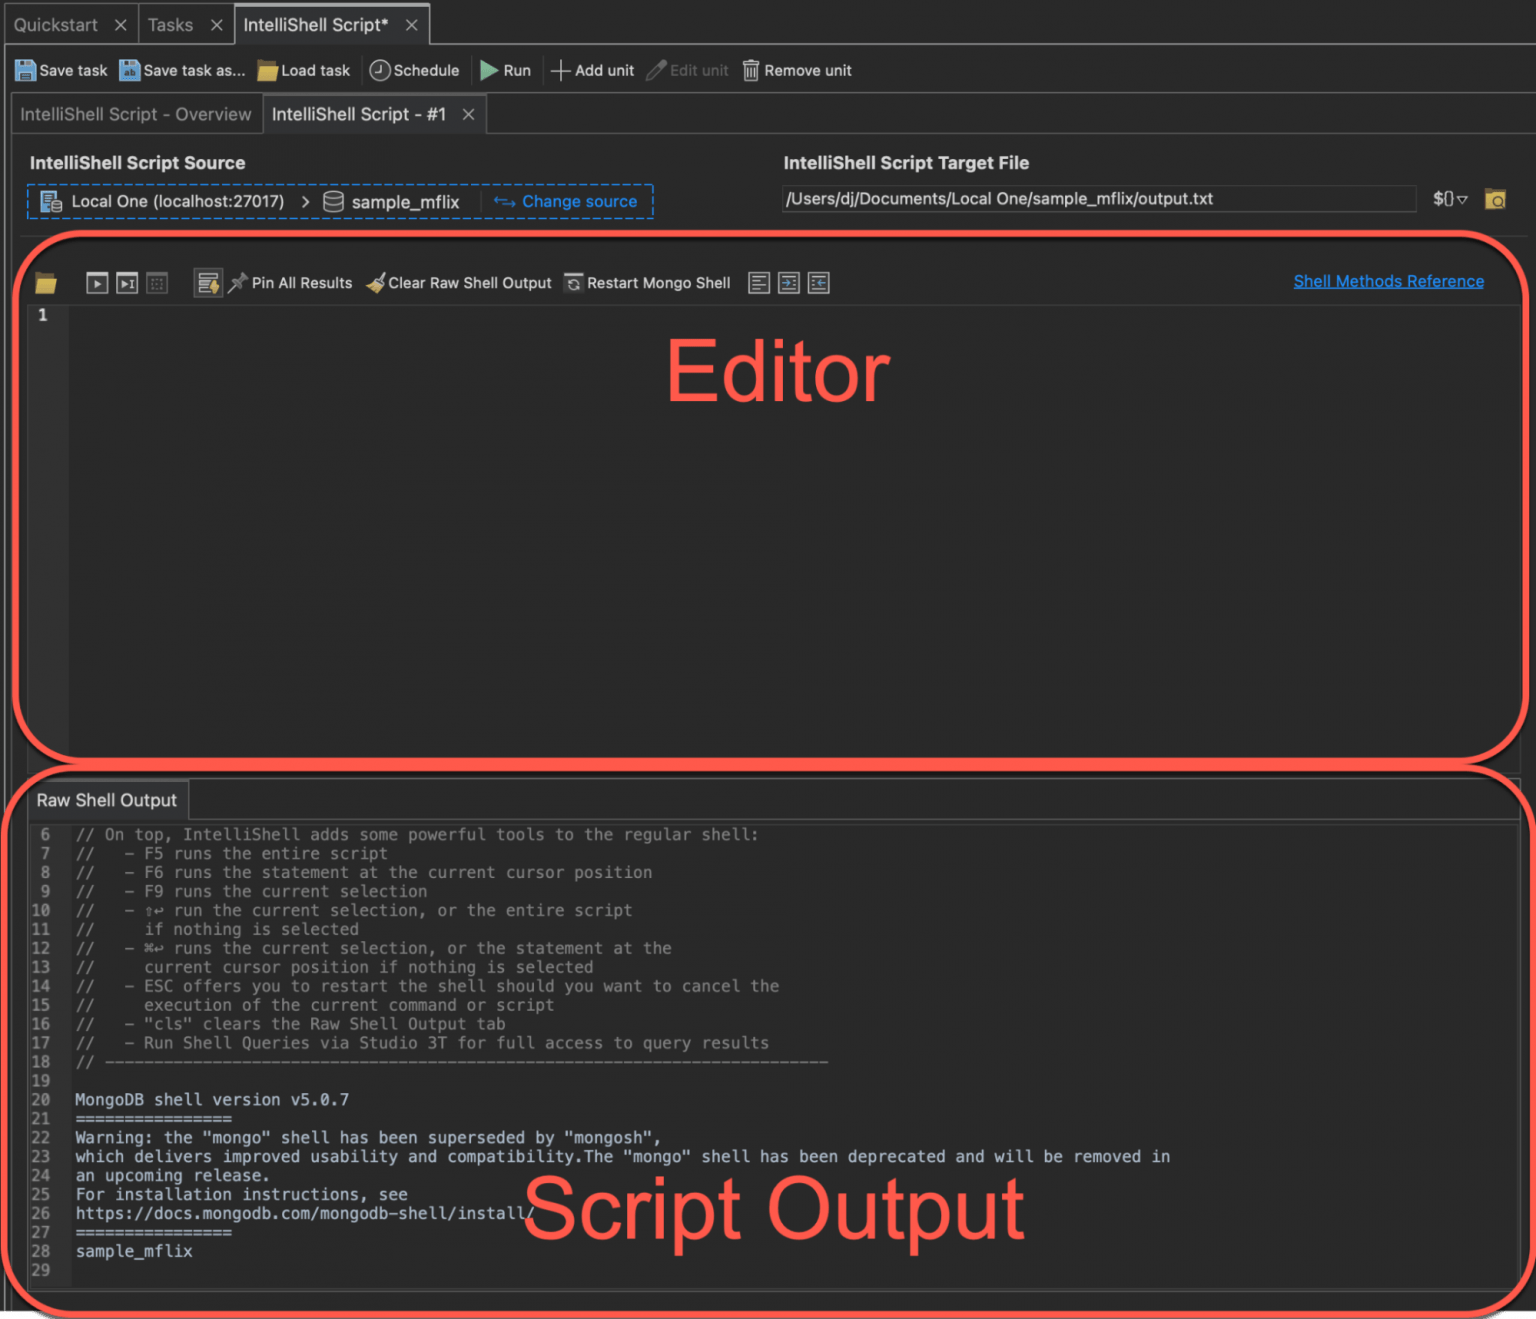Click the open script folder icon in editor
The height and width of the screenshot is (1319, 1536).
coord(46,284)
